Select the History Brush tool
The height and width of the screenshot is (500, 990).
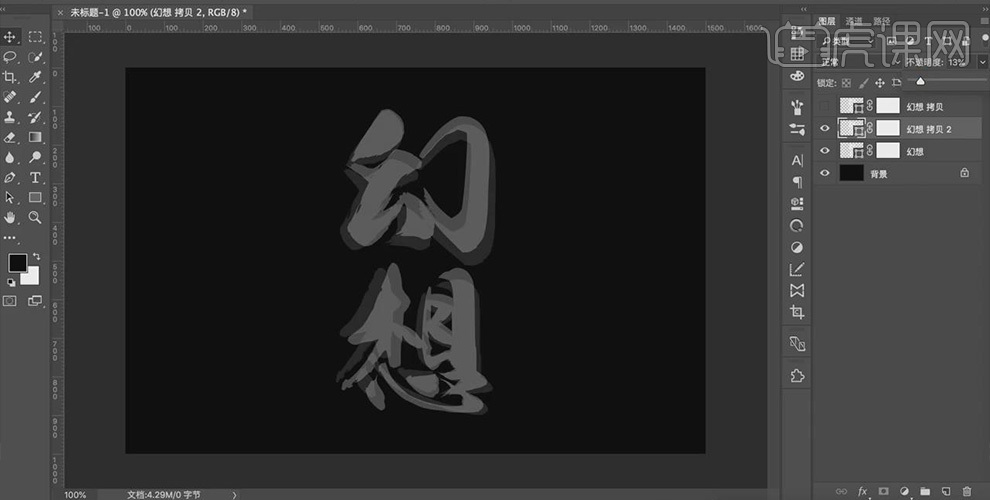point(35,117)
